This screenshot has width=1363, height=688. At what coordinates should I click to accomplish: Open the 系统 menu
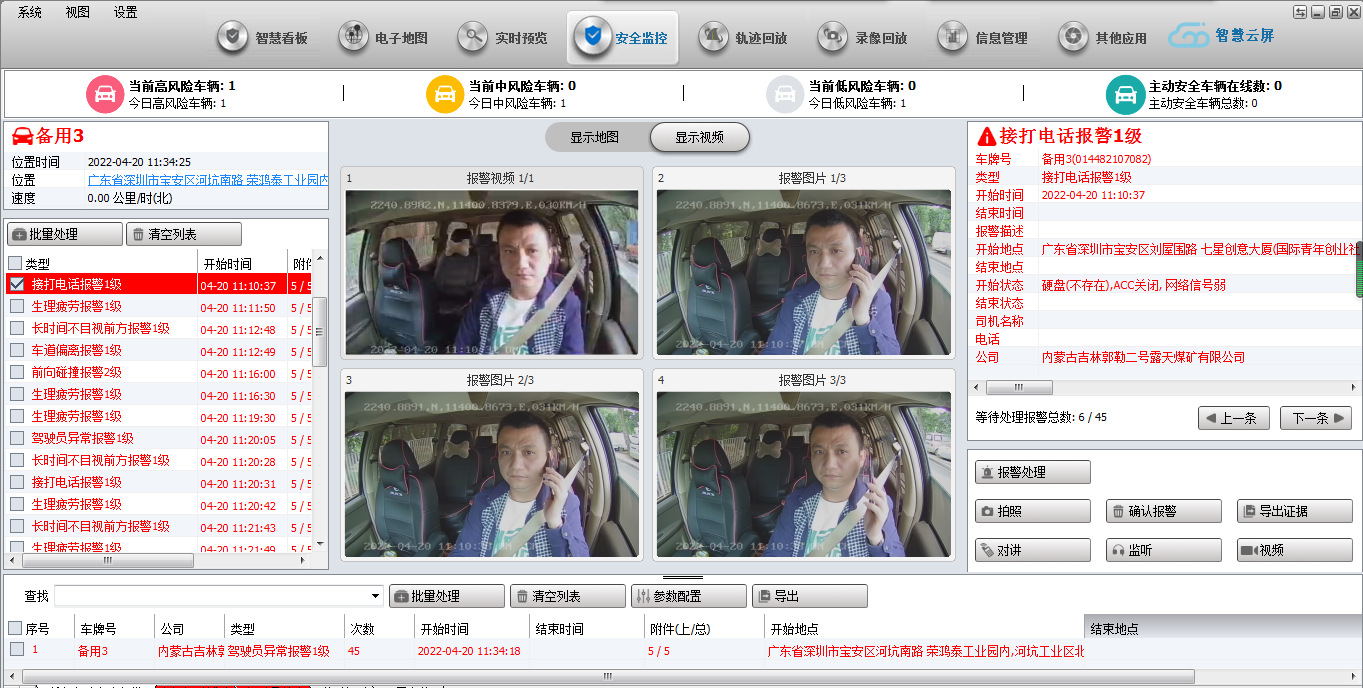30,12
